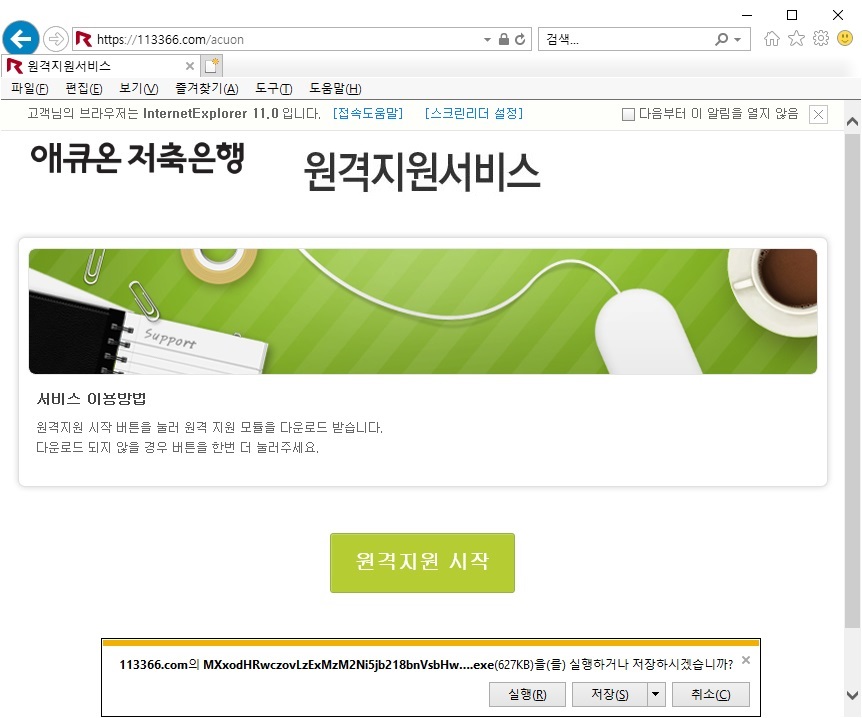Maximize the browser window
The image size is (862, 718).
click(x=792, y=15)
